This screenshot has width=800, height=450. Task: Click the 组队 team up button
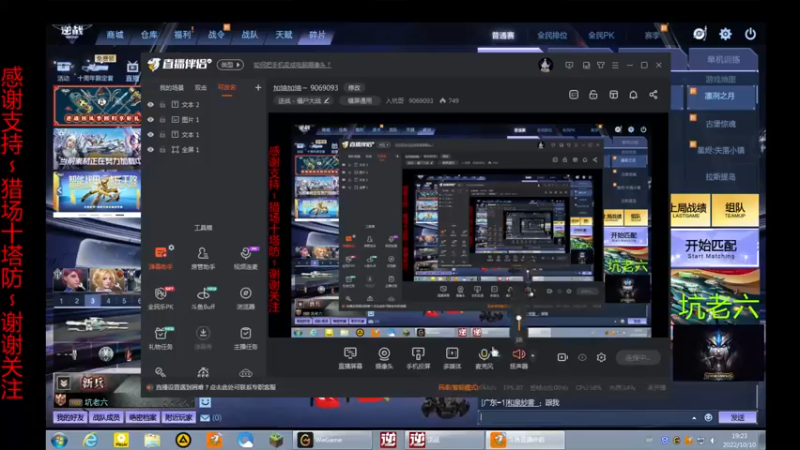735,210
